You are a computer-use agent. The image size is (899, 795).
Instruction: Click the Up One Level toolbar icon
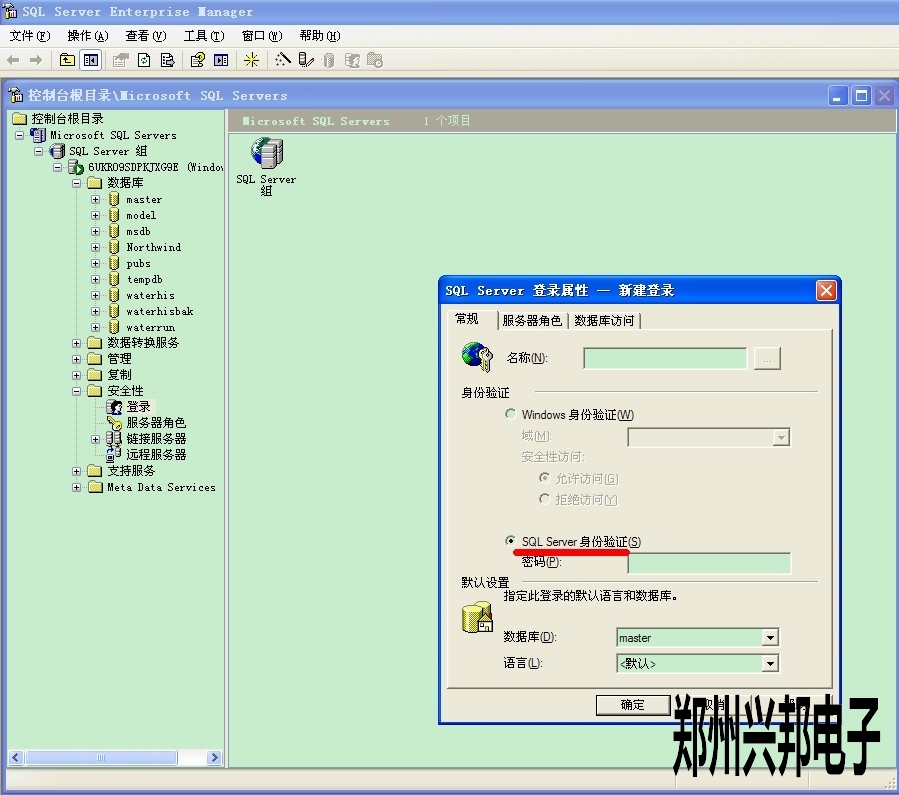click(67, 60)
